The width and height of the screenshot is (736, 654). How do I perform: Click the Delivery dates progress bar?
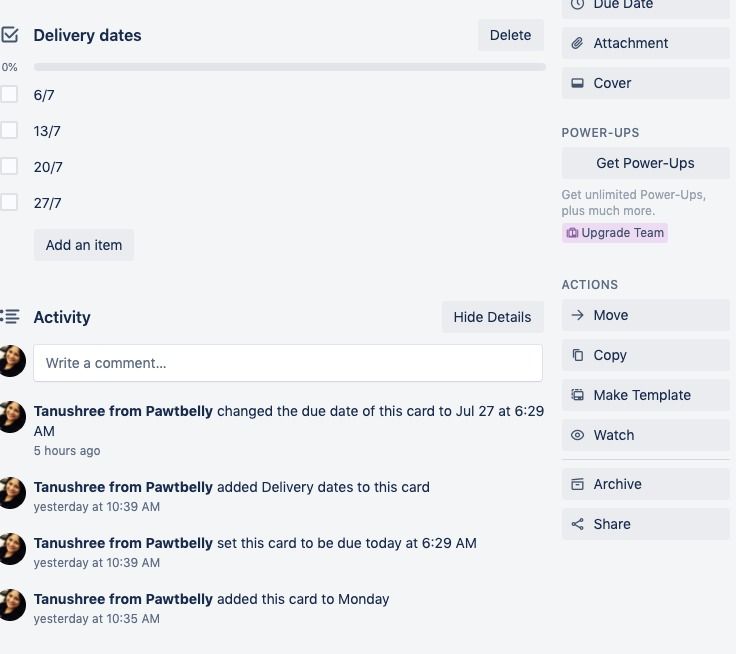(x=290, y=67)
